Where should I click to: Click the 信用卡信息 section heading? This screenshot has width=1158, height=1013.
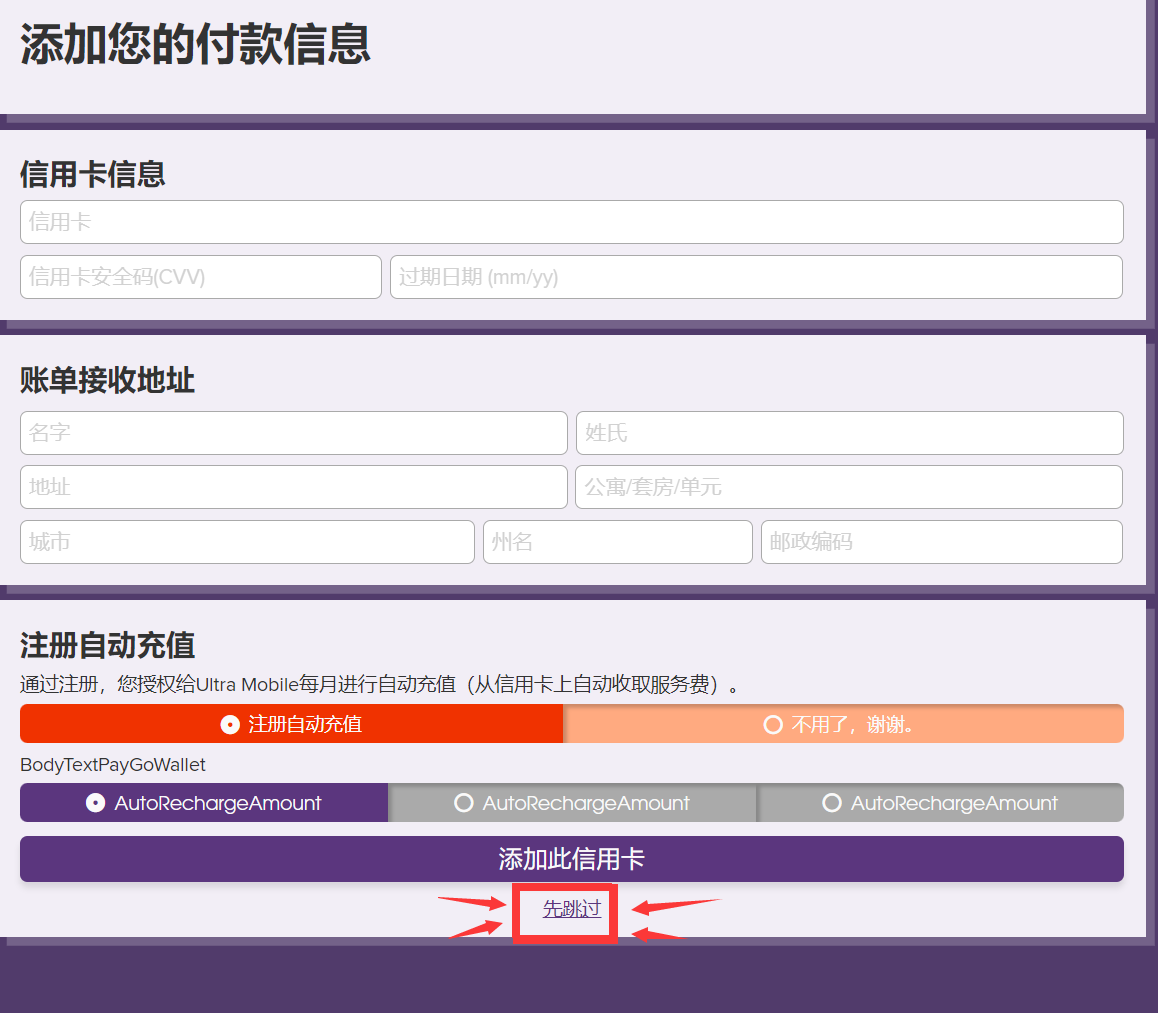93,174
